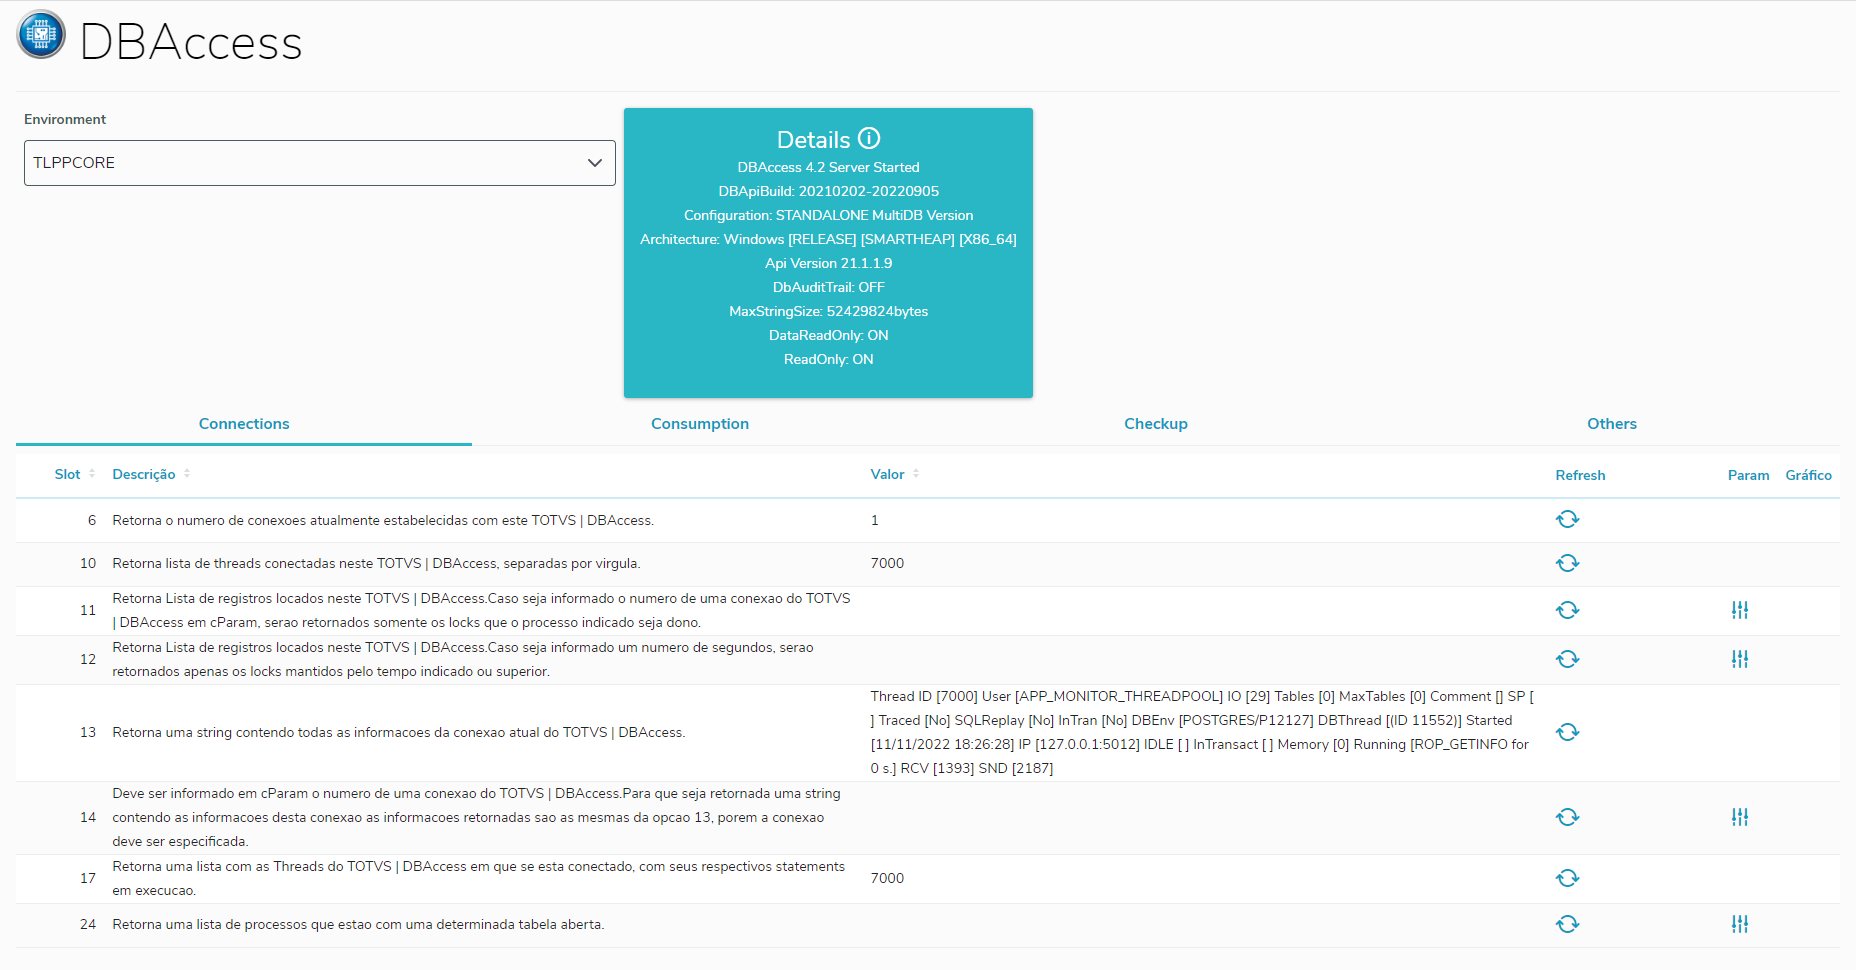Select 'DataReadOnly: ON' text
Image resolution: width=1856 pixels, height=970 pixels.
click(x=828, y=335)
